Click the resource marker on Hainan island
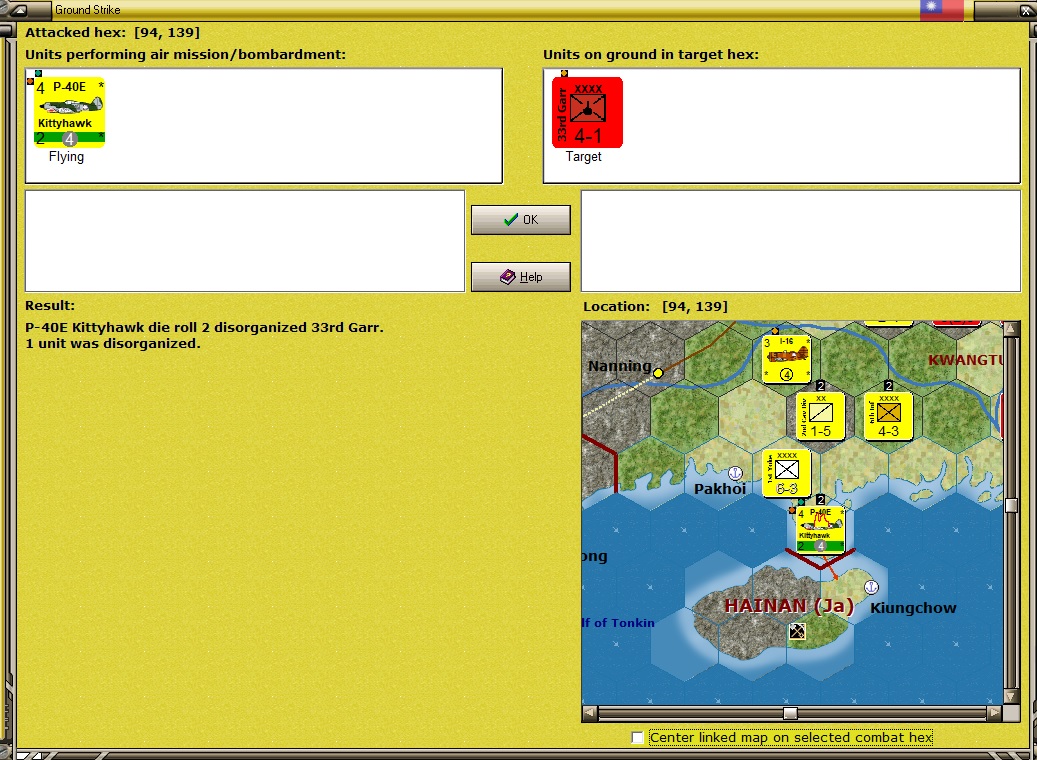The height and width of the screenshot is (760, 1037). pos(797,632)
